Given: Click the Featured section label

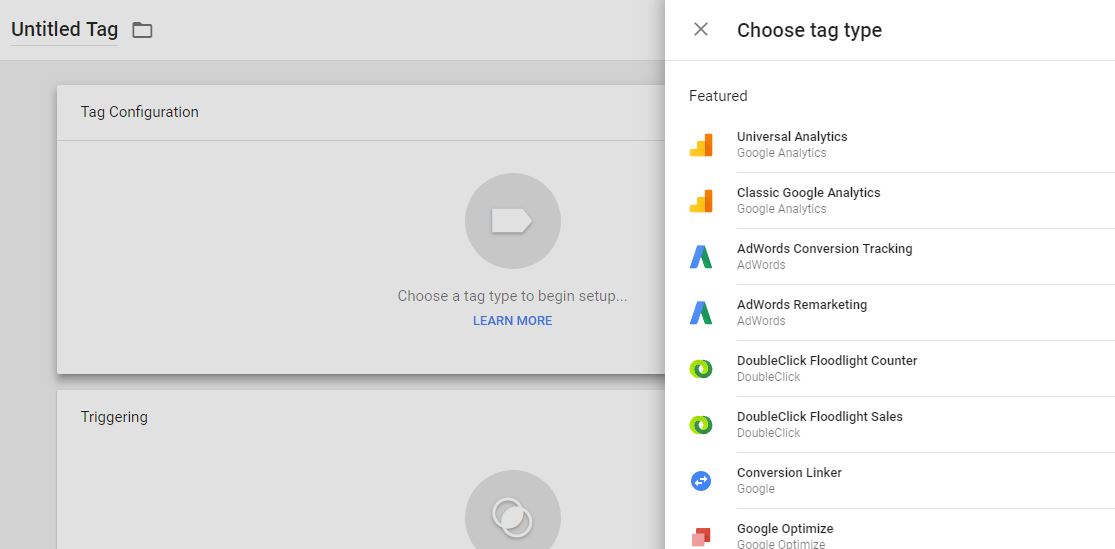Looking at the screenshot, I should pos(718,96).
